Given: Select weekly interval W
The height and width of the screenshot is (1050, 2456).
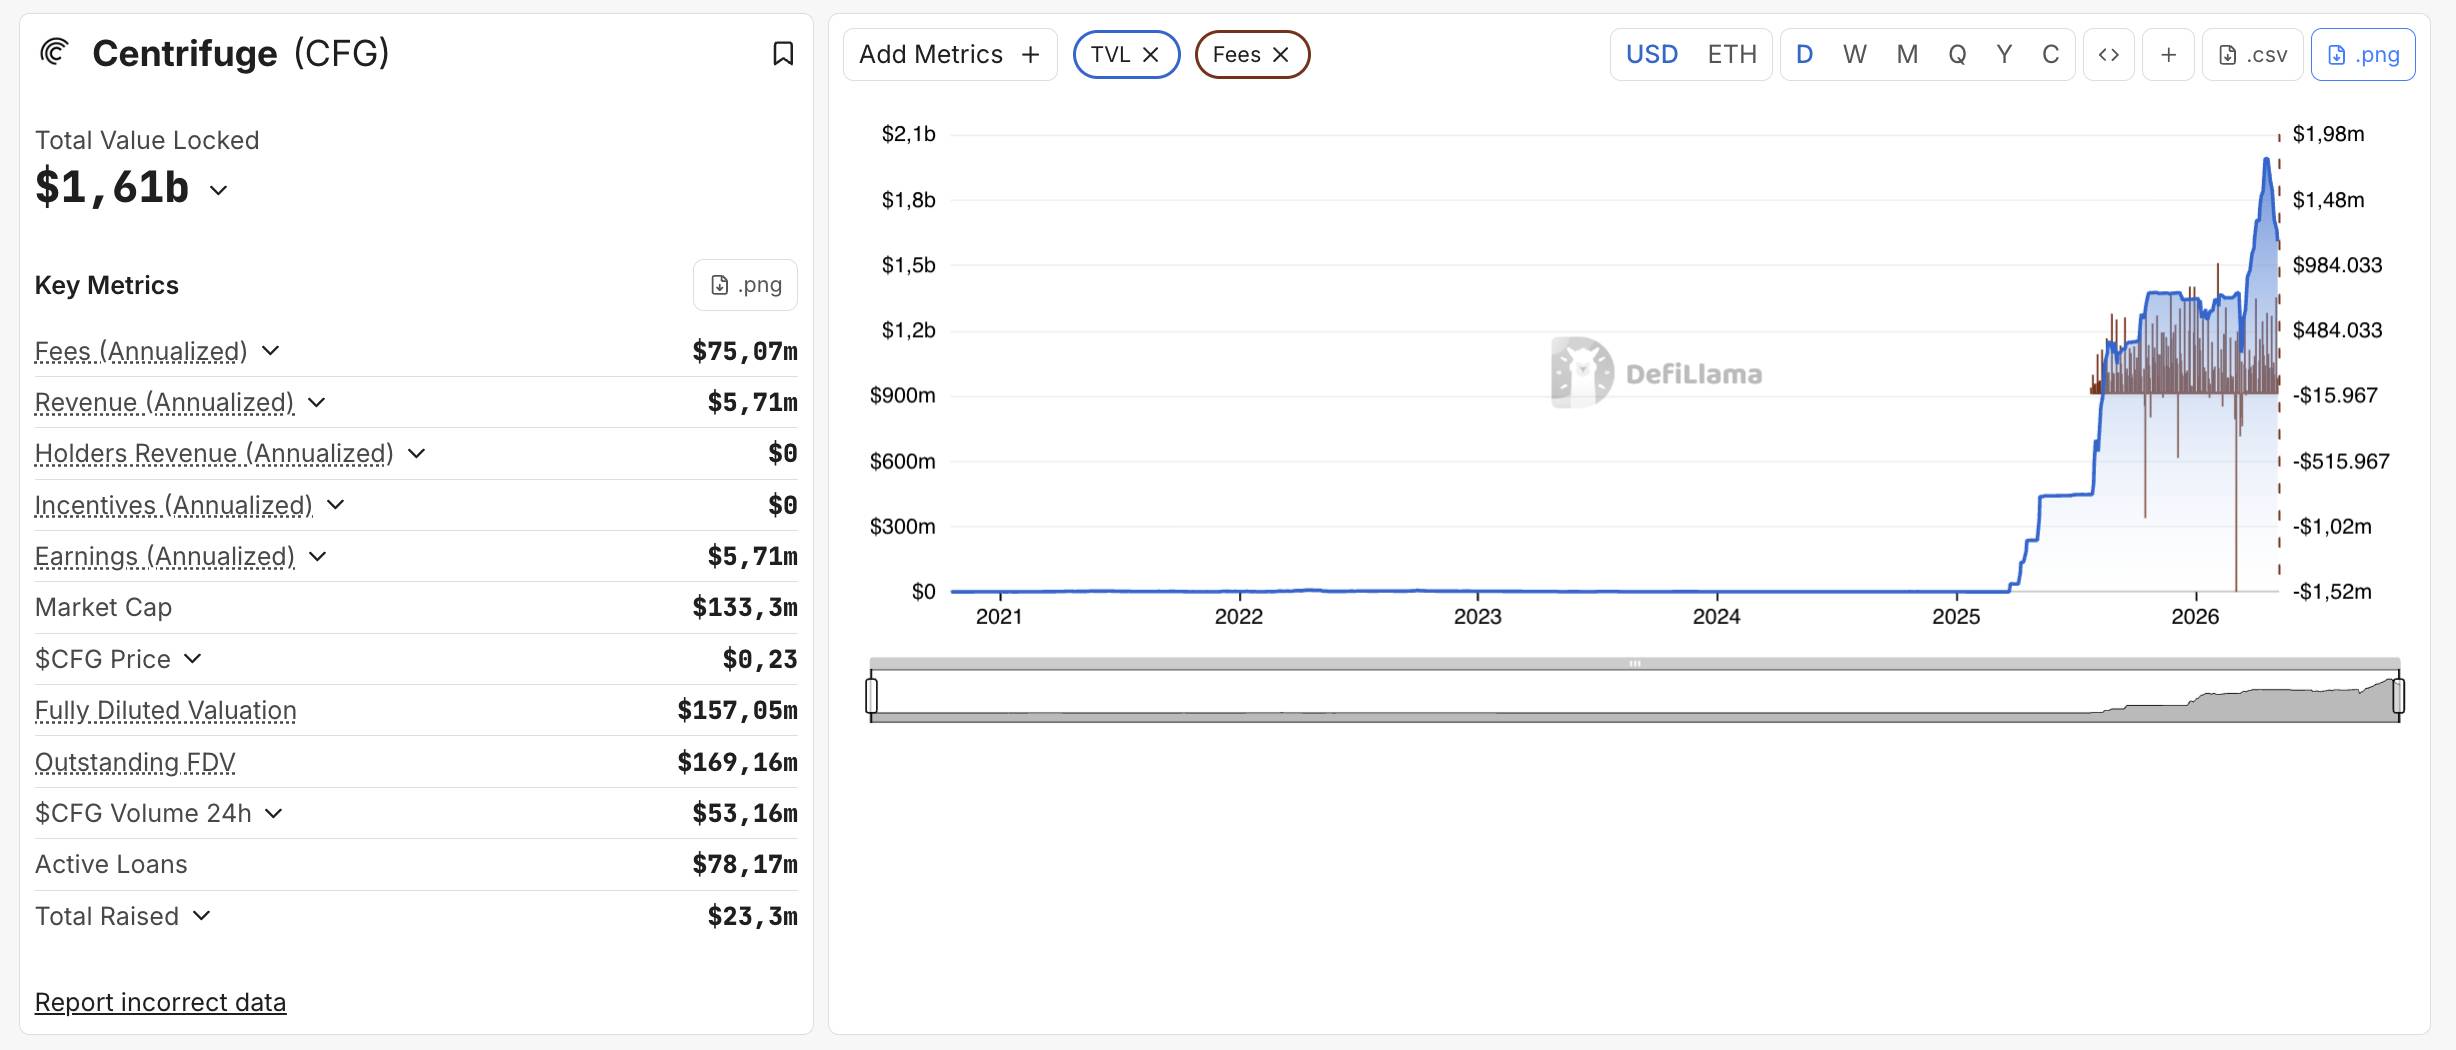Looking at the screenshot, I should tap(1854, 54).
